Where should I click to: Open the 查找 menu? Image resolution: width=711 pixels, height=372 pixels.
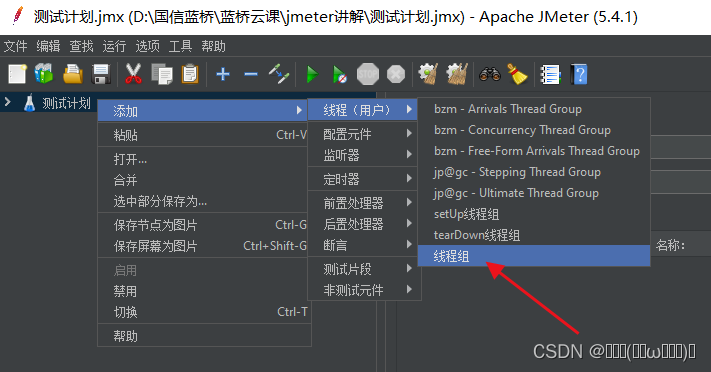tap(82, 46)
